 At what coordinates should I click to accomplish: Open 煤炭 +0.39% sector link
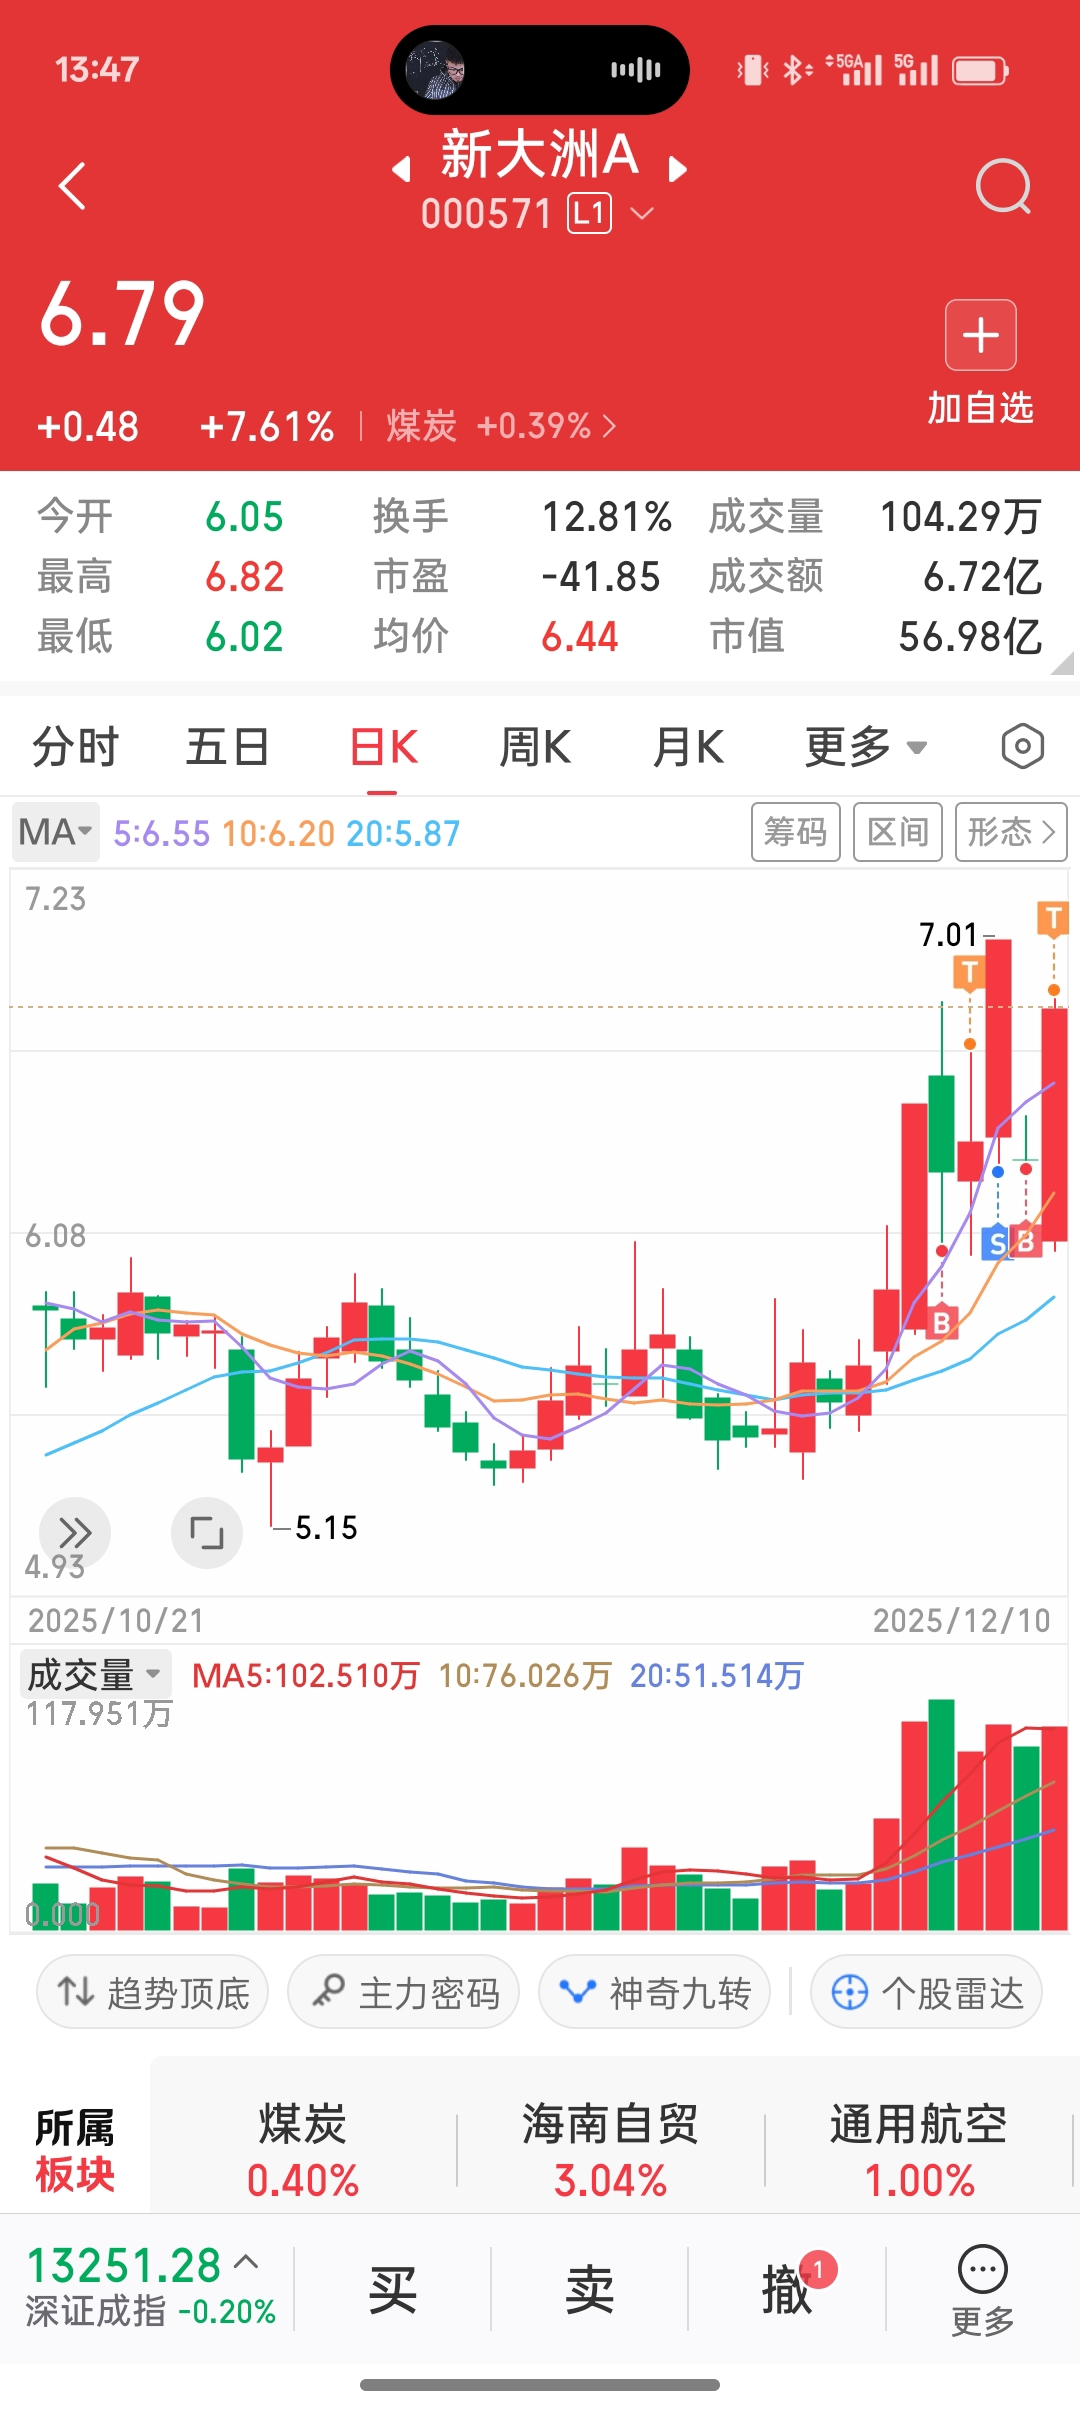500,427
